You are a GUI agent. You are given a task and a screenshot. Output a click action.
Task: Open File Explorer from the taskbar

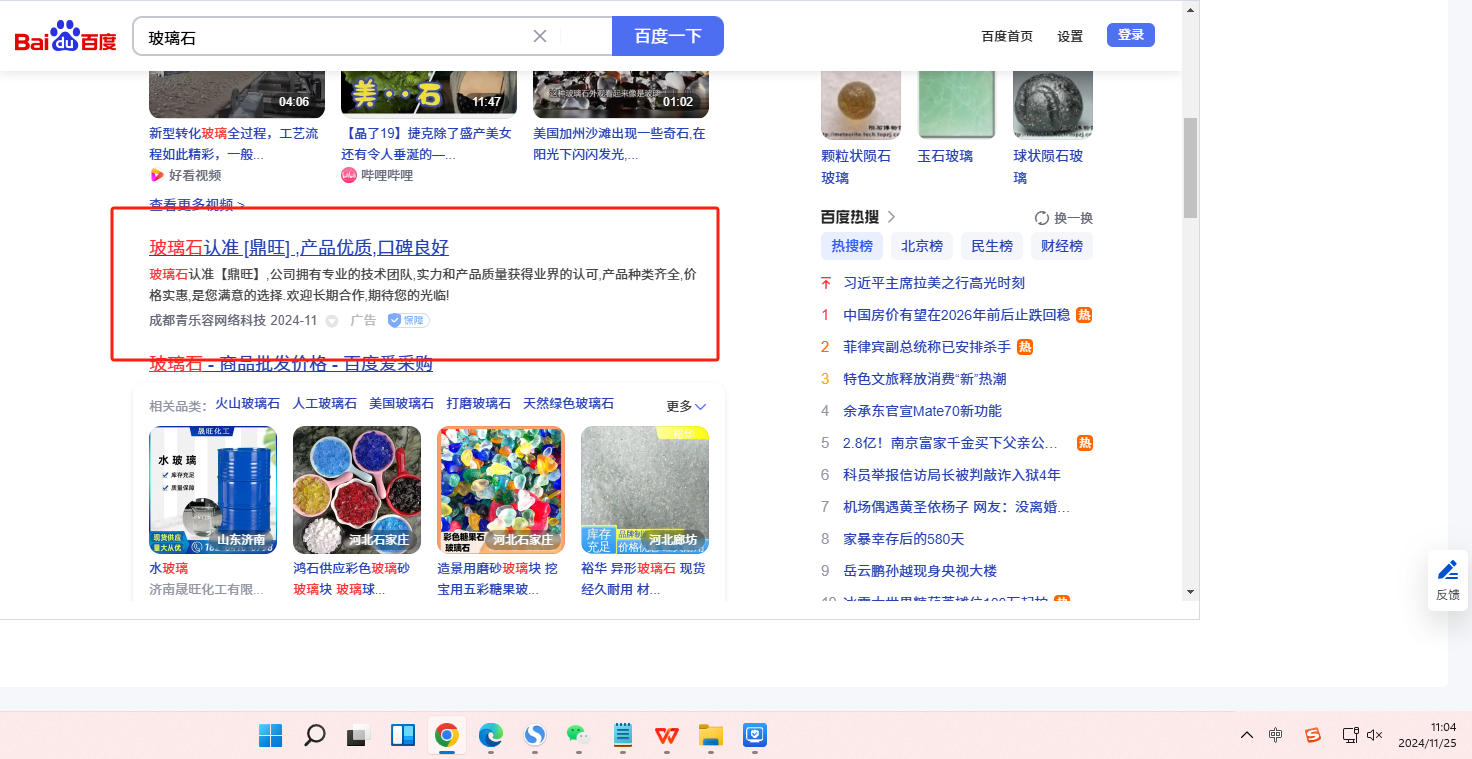point(710,736)
